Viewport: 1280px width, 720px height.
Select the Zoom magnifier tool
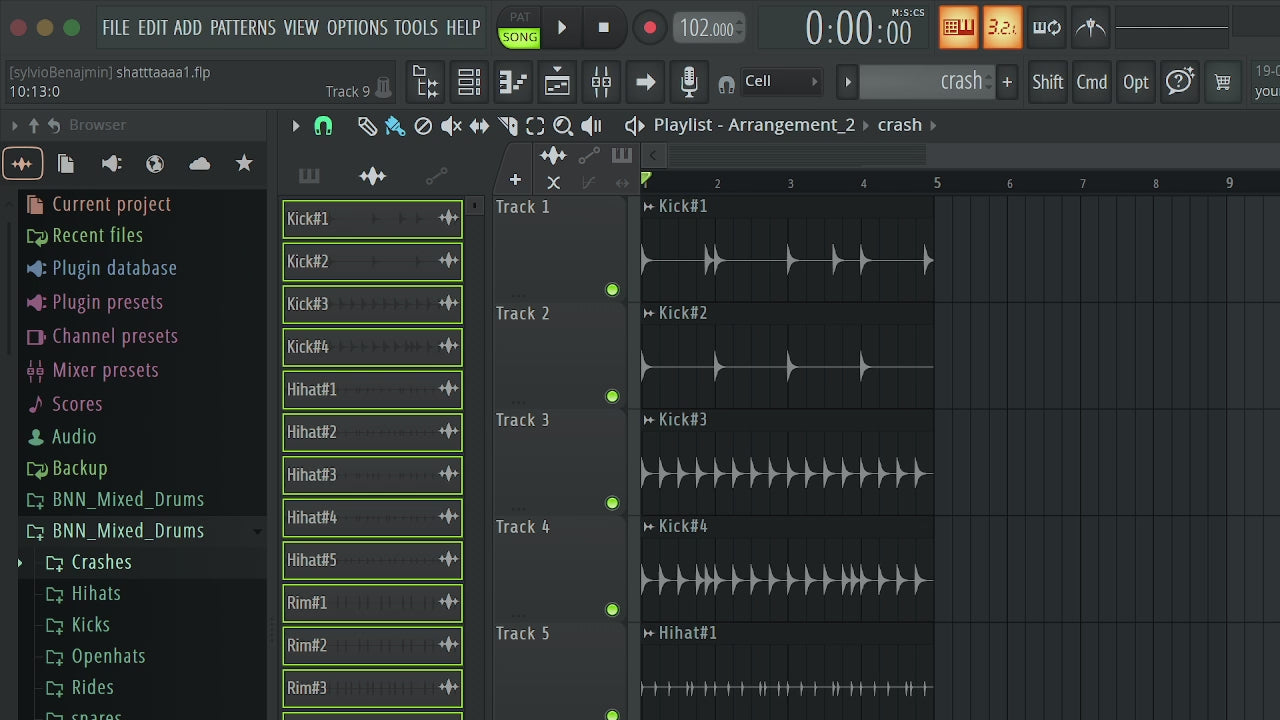coord(563,126)
